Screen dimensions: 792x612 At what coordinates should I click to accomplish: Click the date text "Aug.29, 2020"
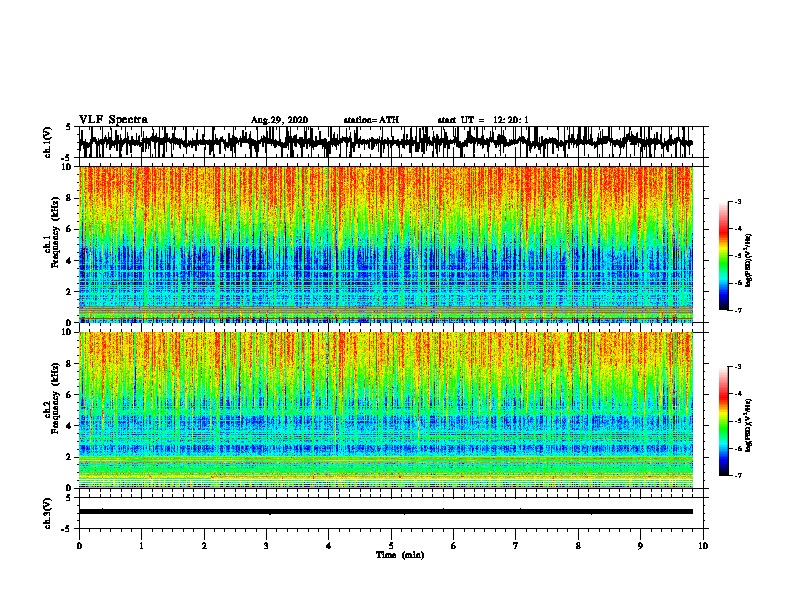[279, 120]
